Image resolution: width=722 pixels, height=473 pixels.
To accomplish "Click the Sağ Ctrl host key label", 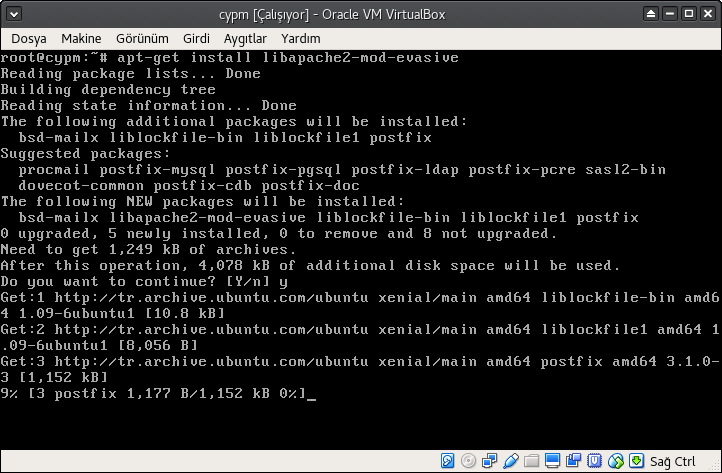I will click(x=672, y=461).
